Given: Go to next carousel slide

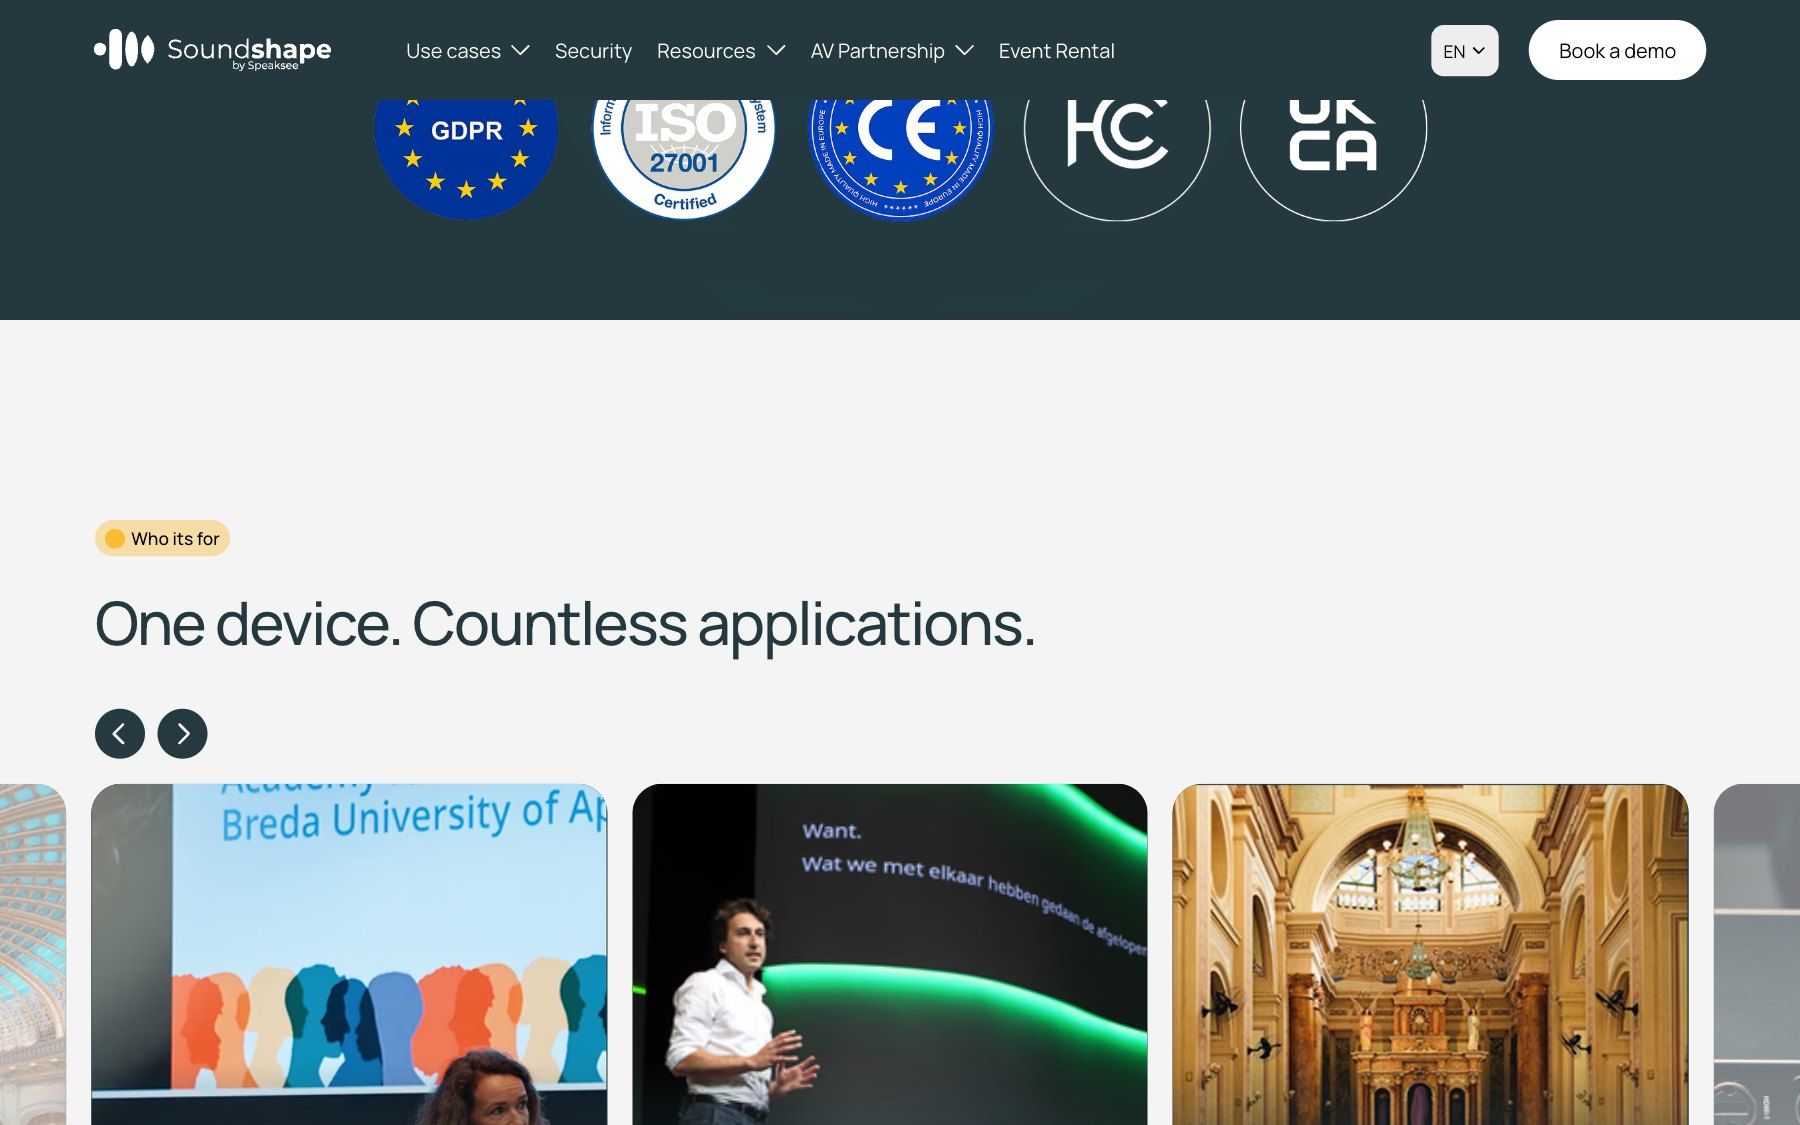Looking at the screenshot, I should pos(182,734).
